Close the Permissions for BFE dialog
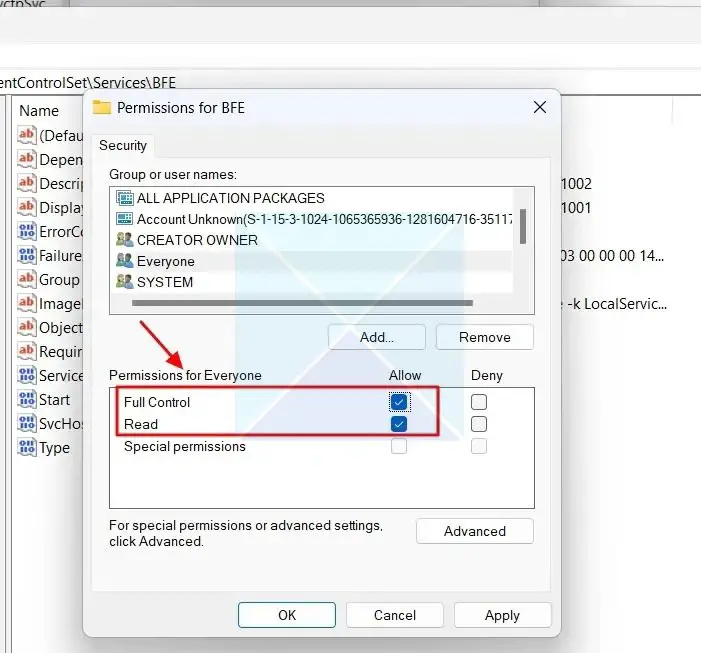The width and height of the screenshot is (701, 653). coord(540,107)
